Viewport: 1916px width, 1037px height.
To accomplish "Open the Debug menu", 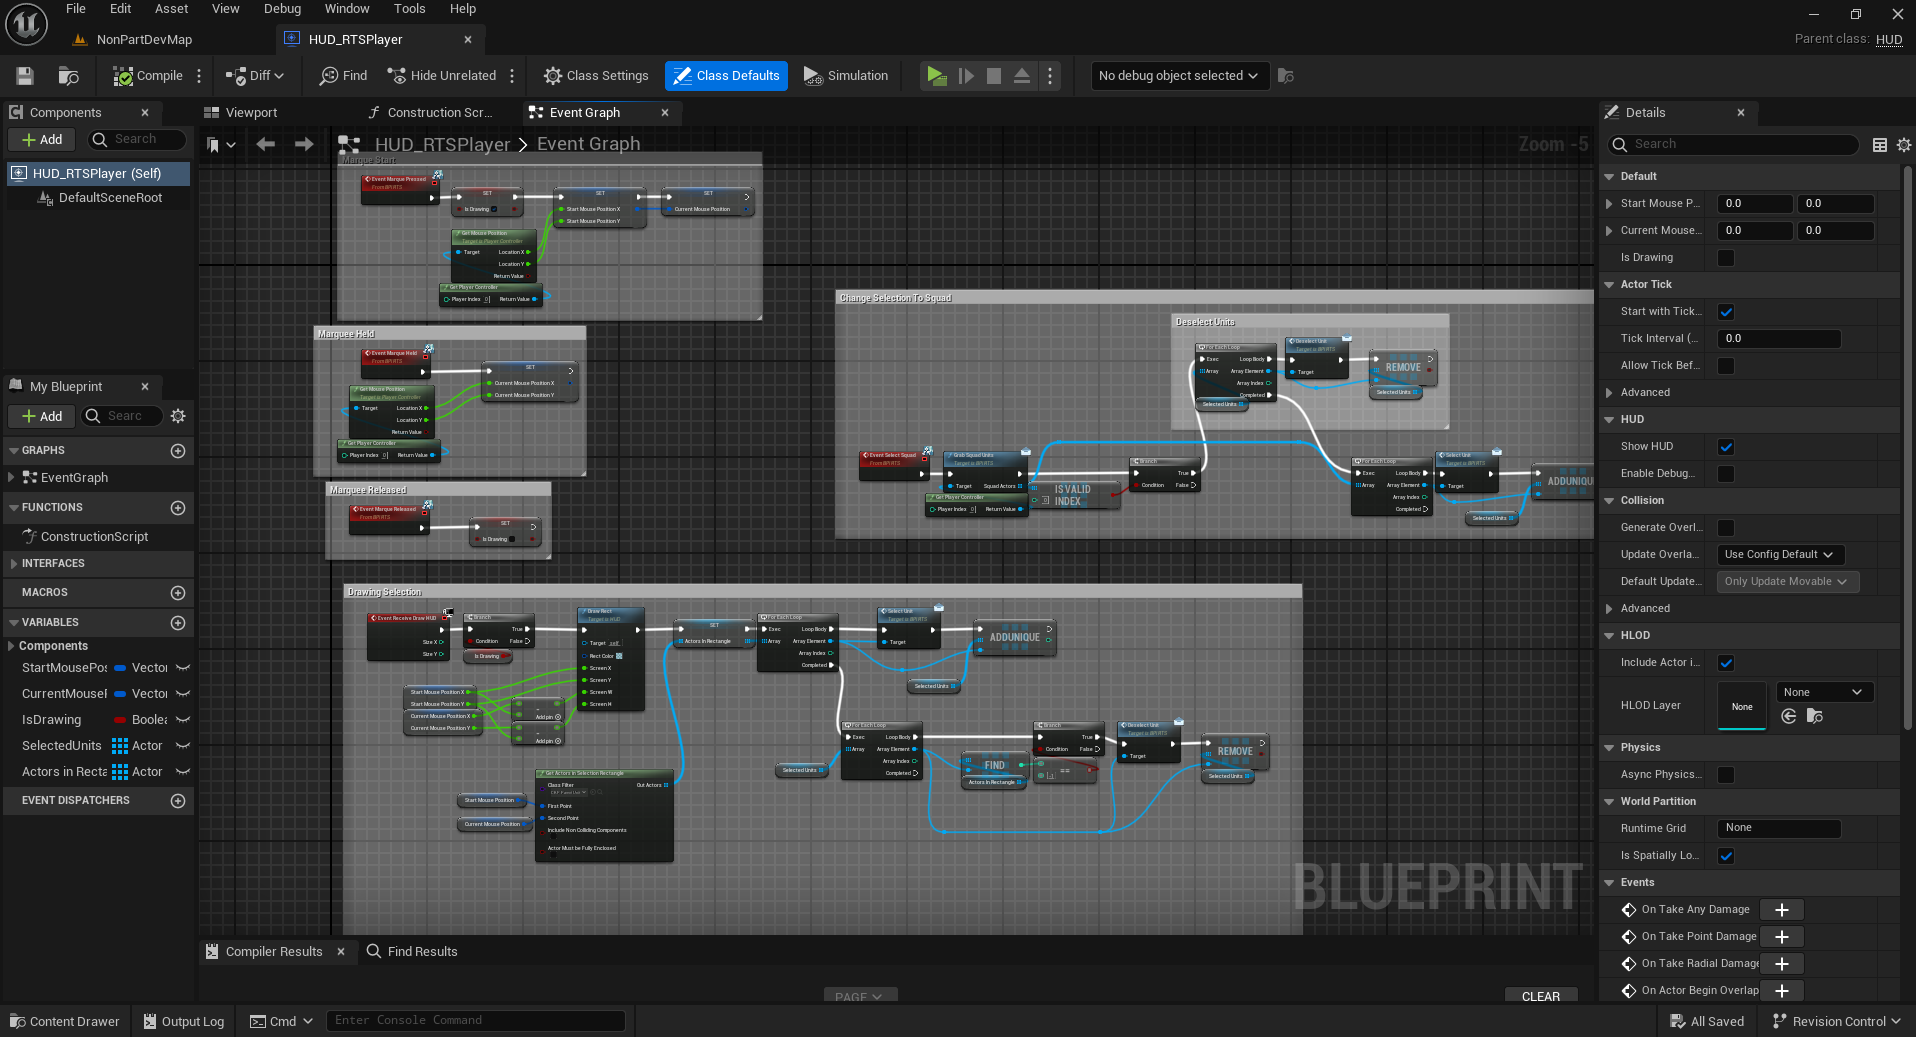I will (x=282, y=9).
